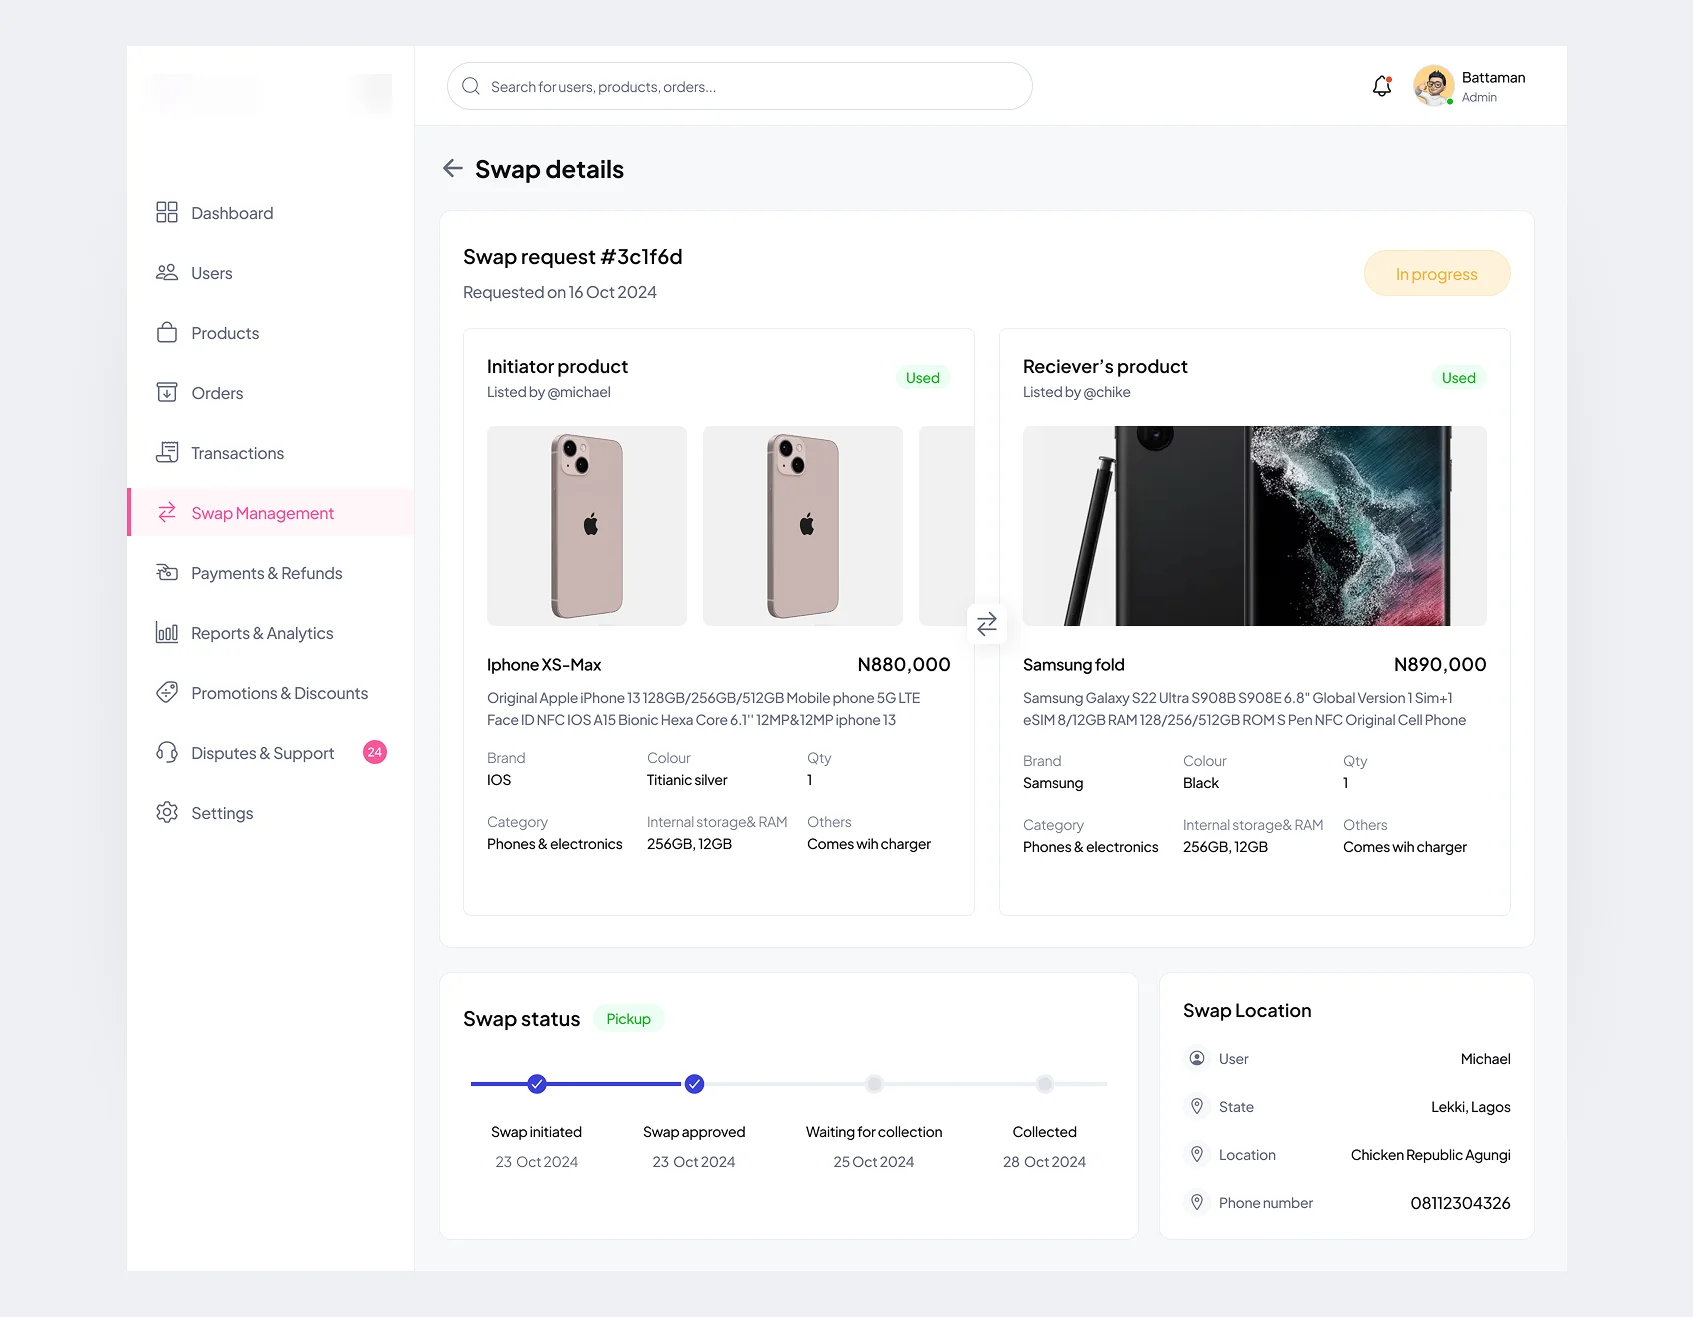Open Settings from the sidebar
Image resolution: width=1693 pixels, height=1317 pixels.
point(271,813)
